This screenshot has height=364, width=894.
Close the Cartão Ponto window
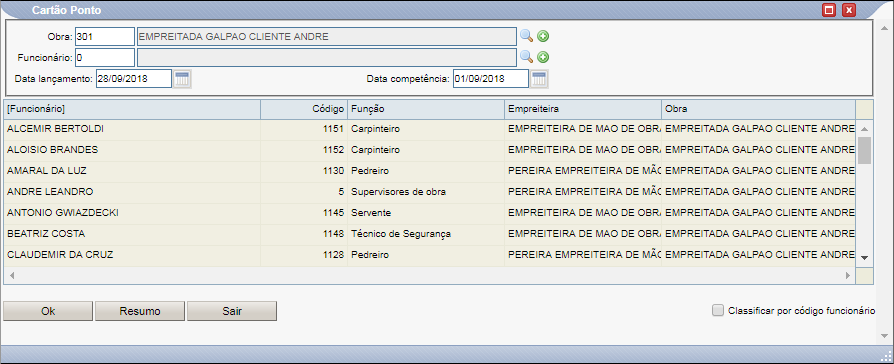tap(849, 10)
